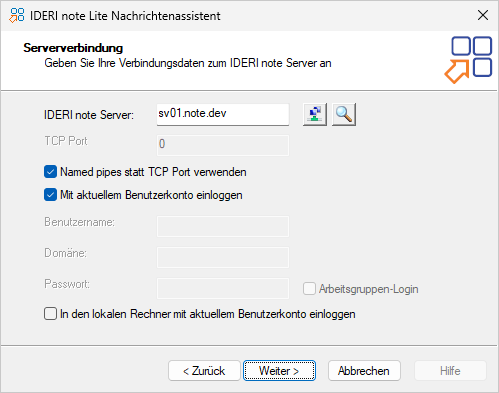Enable In den lokalen Rechner einloggen checkbox

[50, 314]
